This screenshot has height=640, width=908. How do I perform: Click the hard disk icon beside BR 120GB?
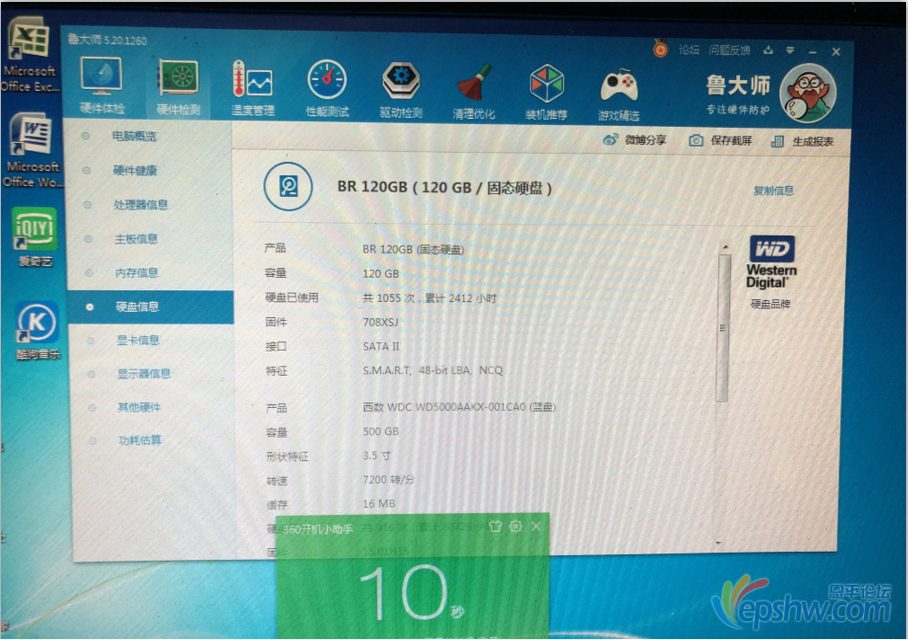coord(288,186)
